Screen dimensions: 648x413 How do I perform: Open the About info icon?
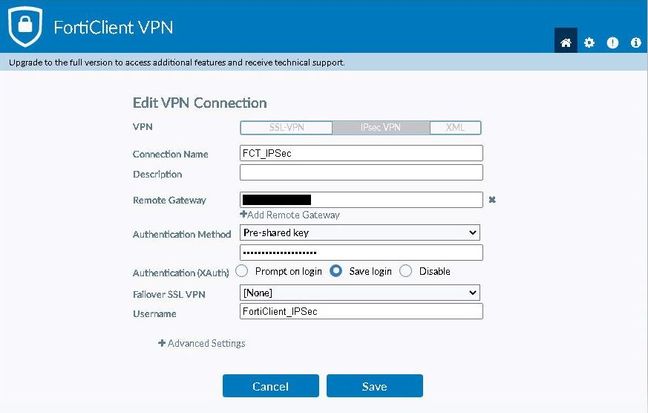635,43
